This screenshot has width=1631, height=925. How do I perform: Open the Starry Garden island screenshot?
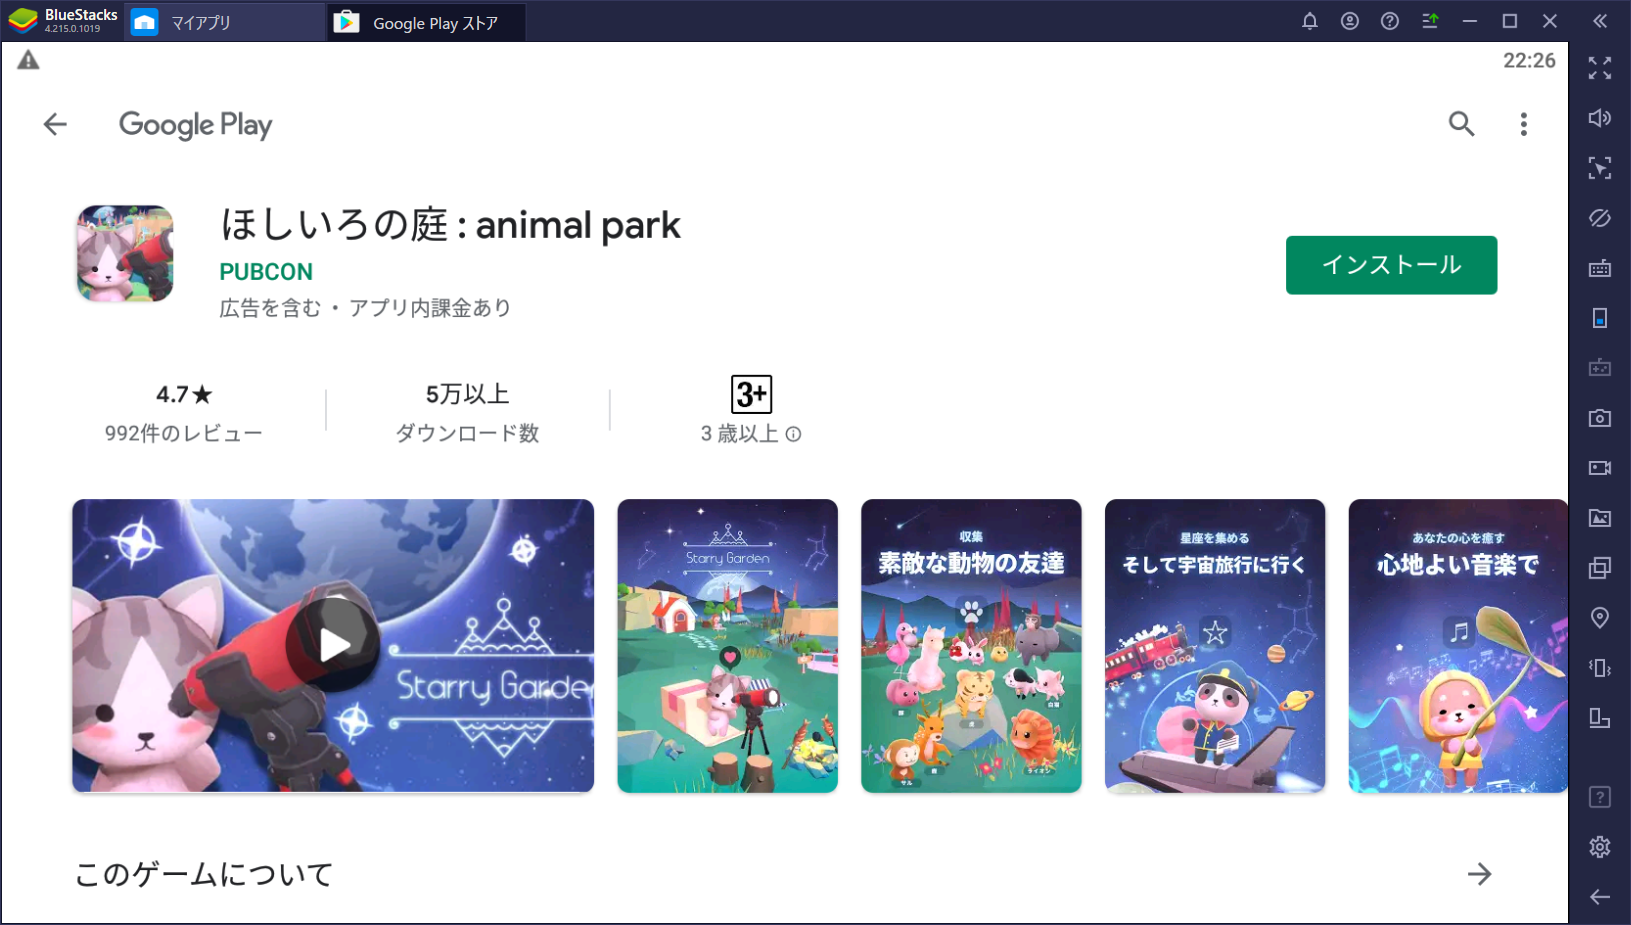click(727, 646)
